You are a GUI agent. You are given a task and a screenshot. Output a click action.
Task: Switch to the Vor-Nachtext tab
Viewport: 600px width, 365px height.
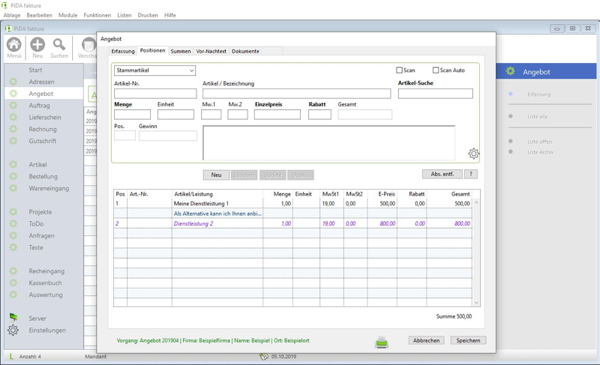click(x=211, y=51)
